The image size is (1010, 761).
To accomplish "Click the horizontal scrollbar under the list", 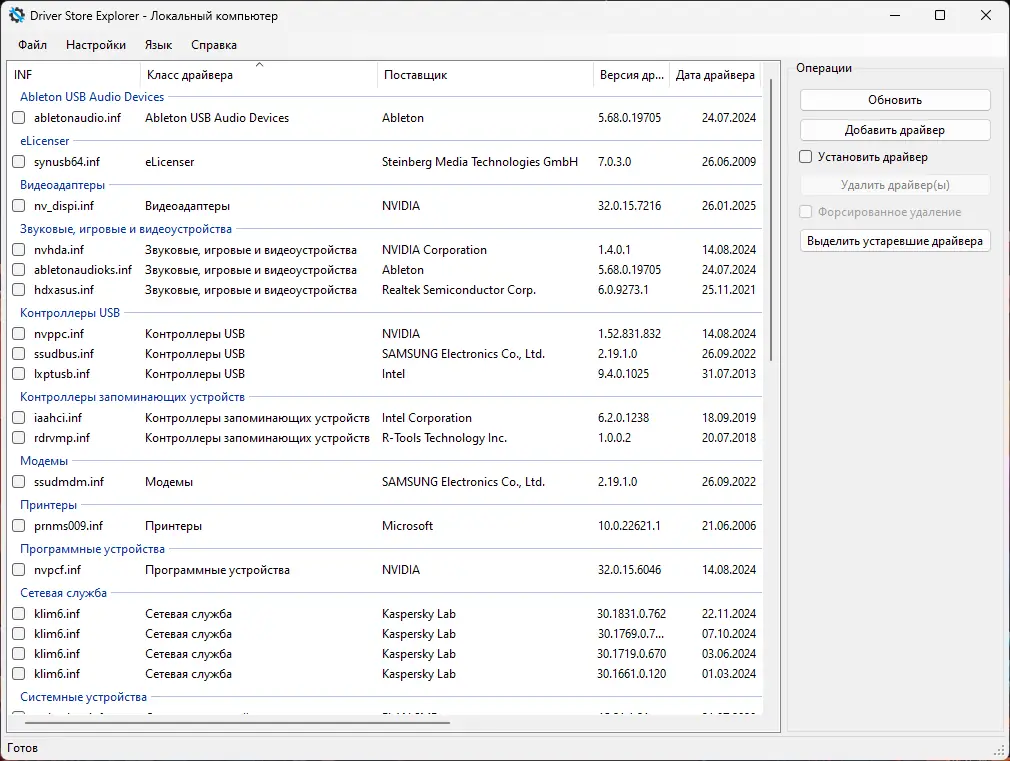I will 237,722.
